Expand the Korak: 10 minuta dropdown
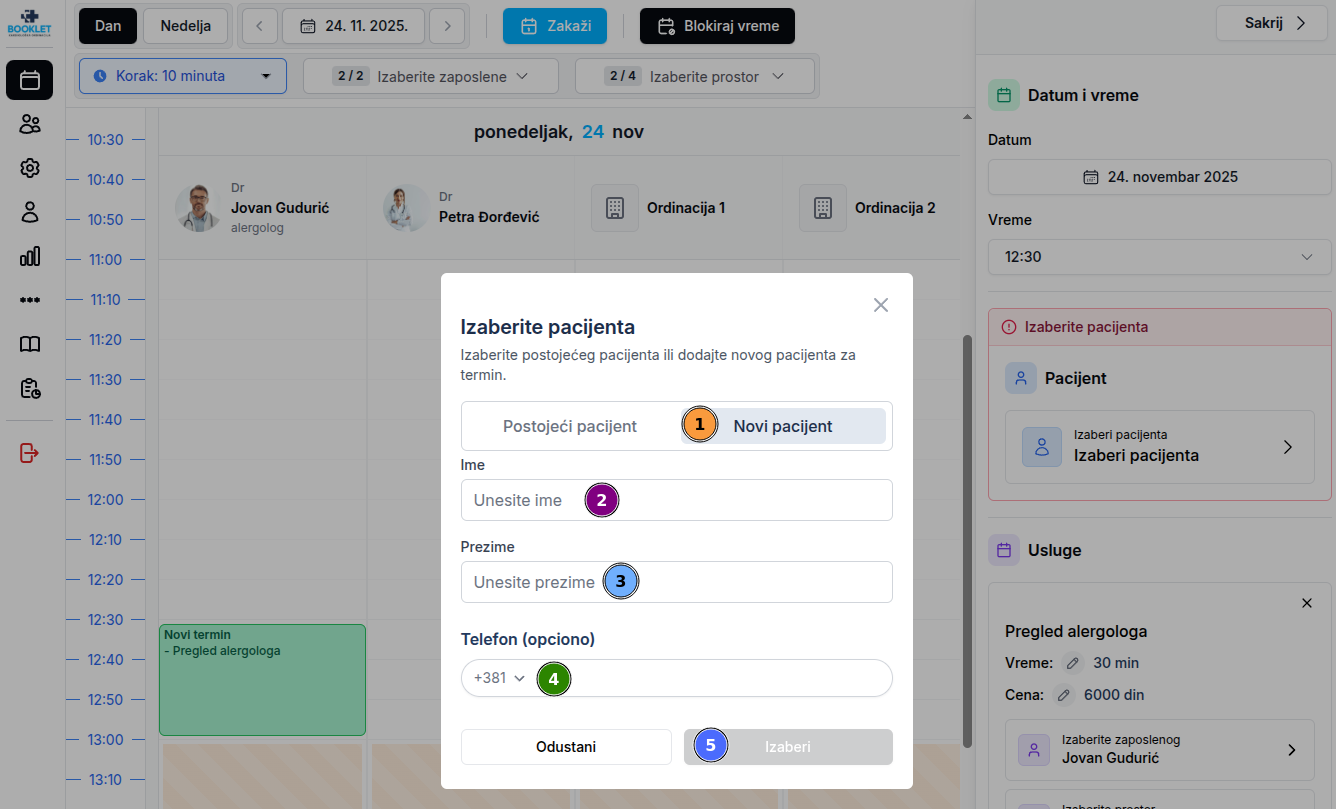The image size is (1336, 809). [182, 76]
